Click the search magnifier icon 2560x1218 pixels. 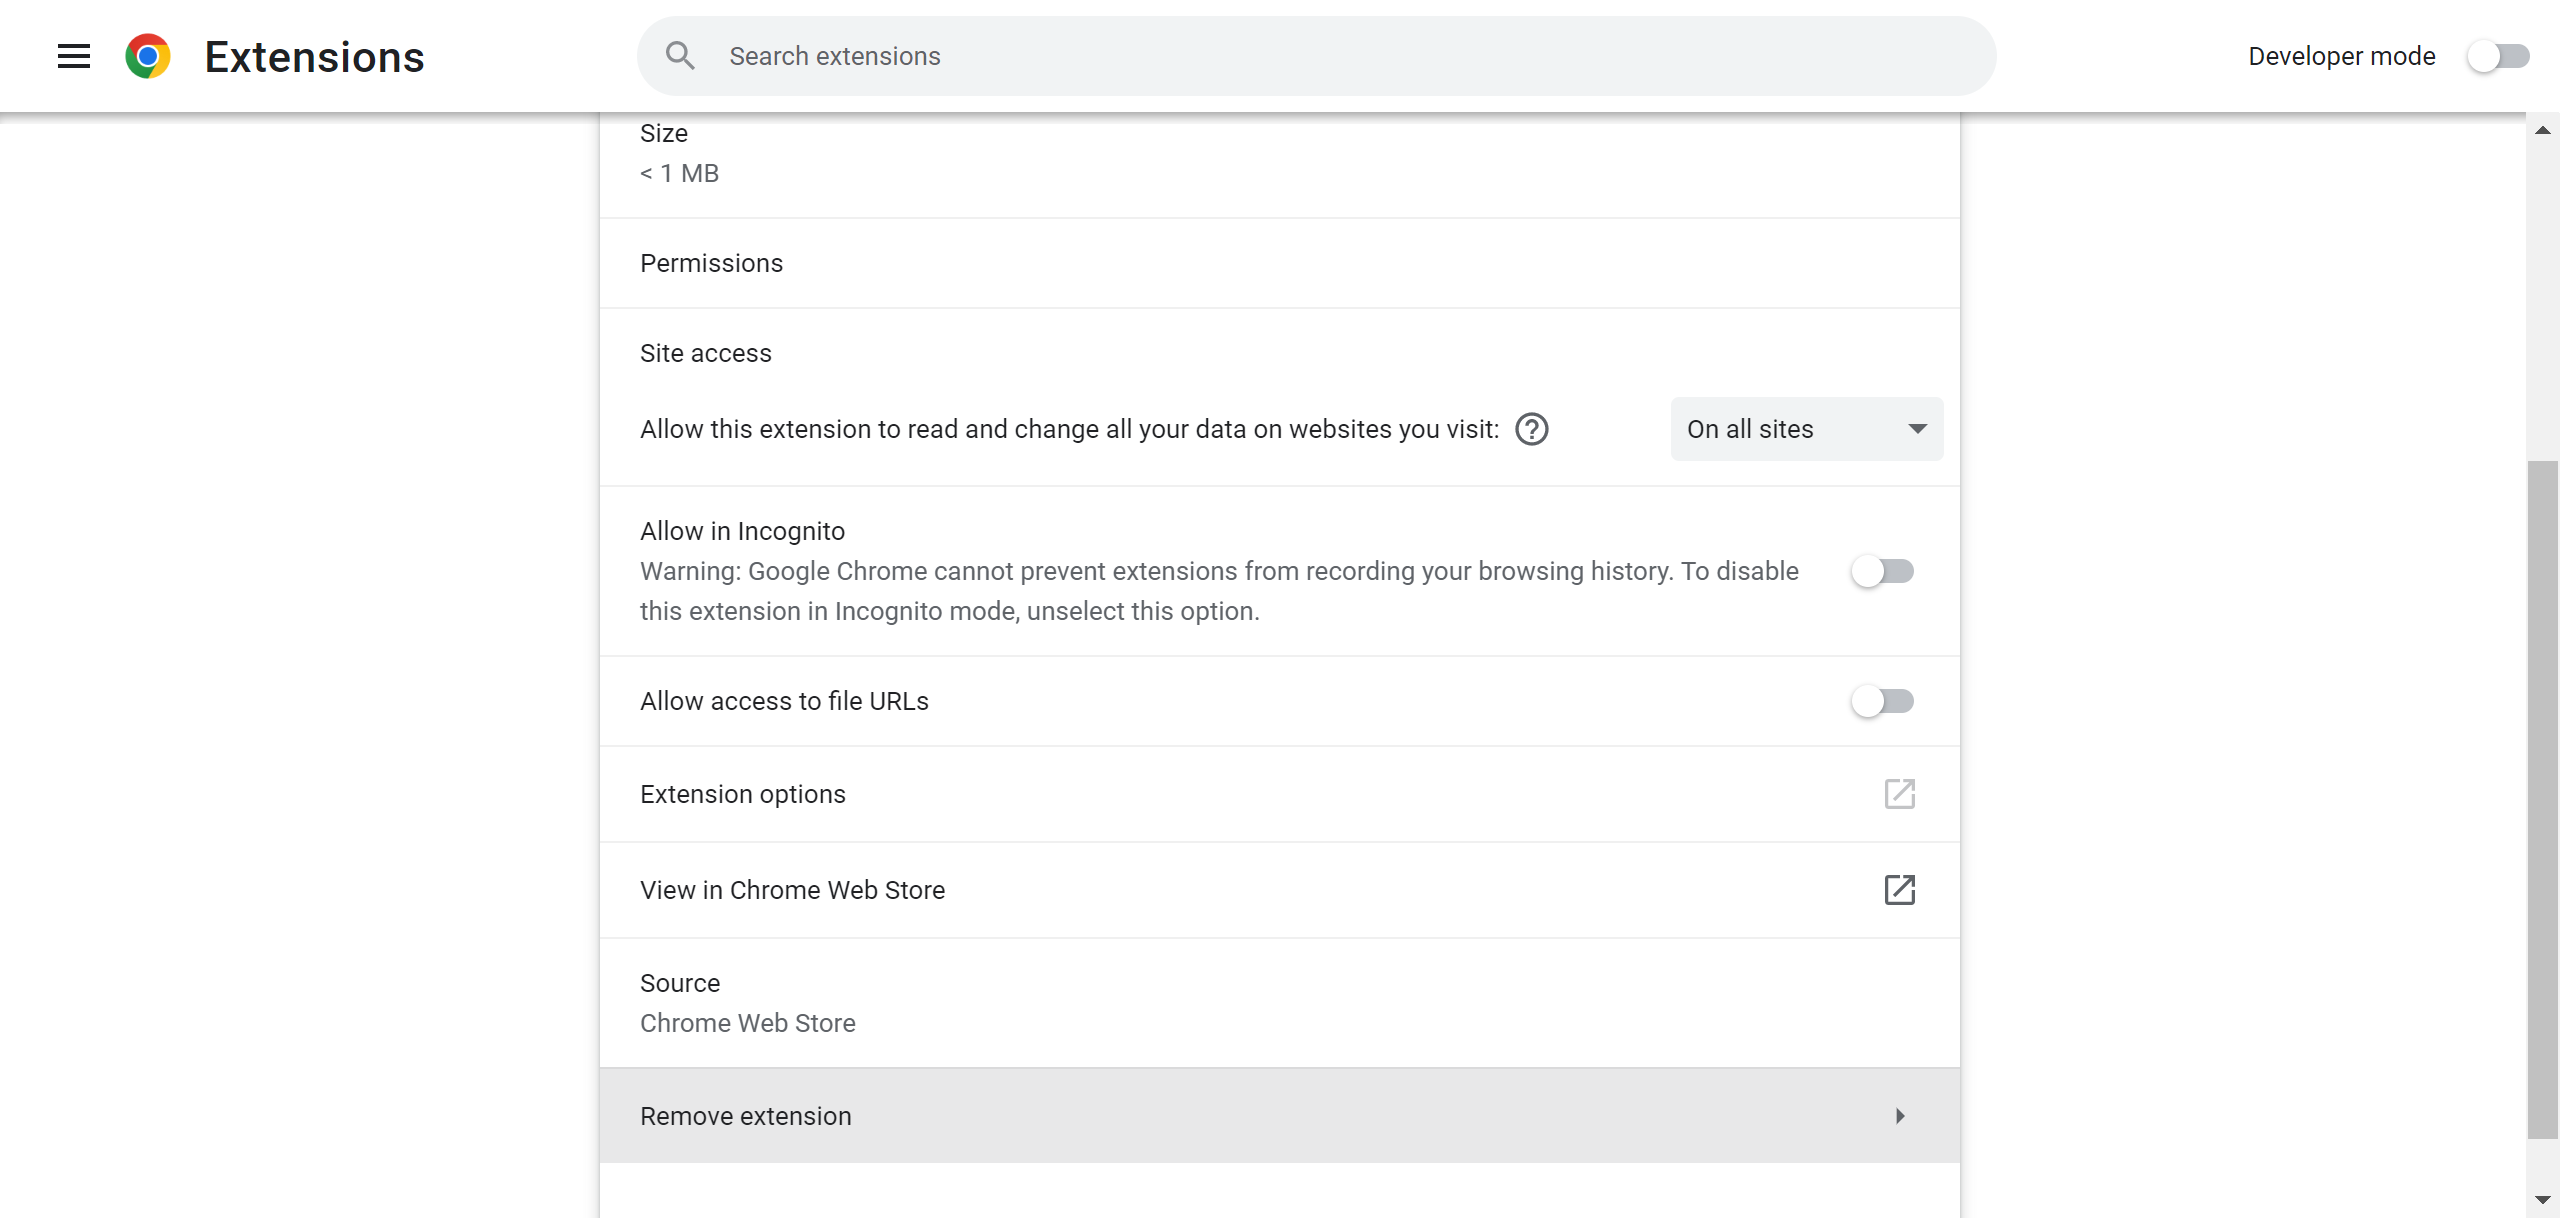click(680, 56)
